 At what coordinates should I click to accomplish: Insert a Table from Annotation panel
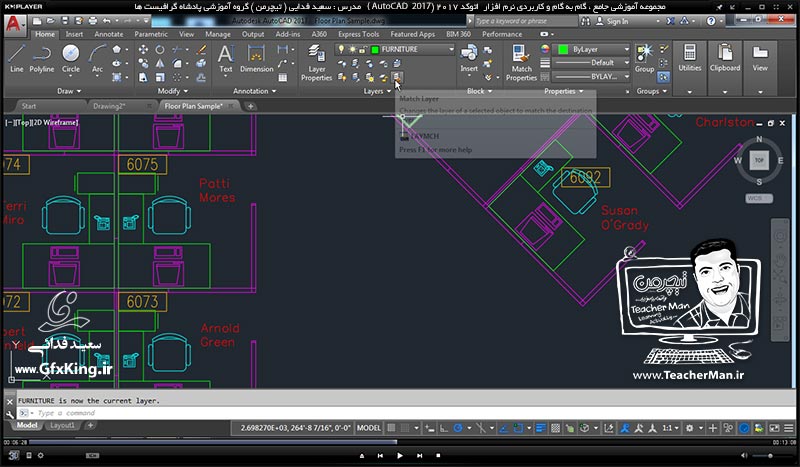click(283, 78)
